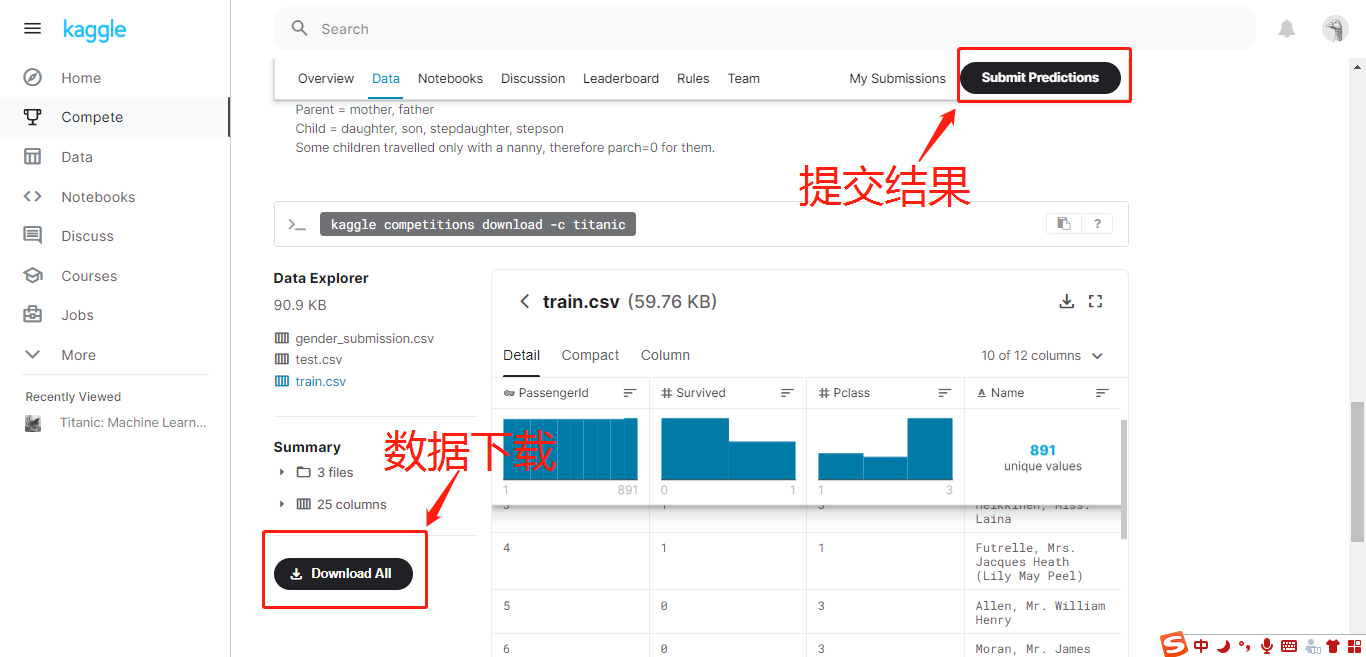Switch to the Compact view tab
1366x657 pixels.
point(590,355)
